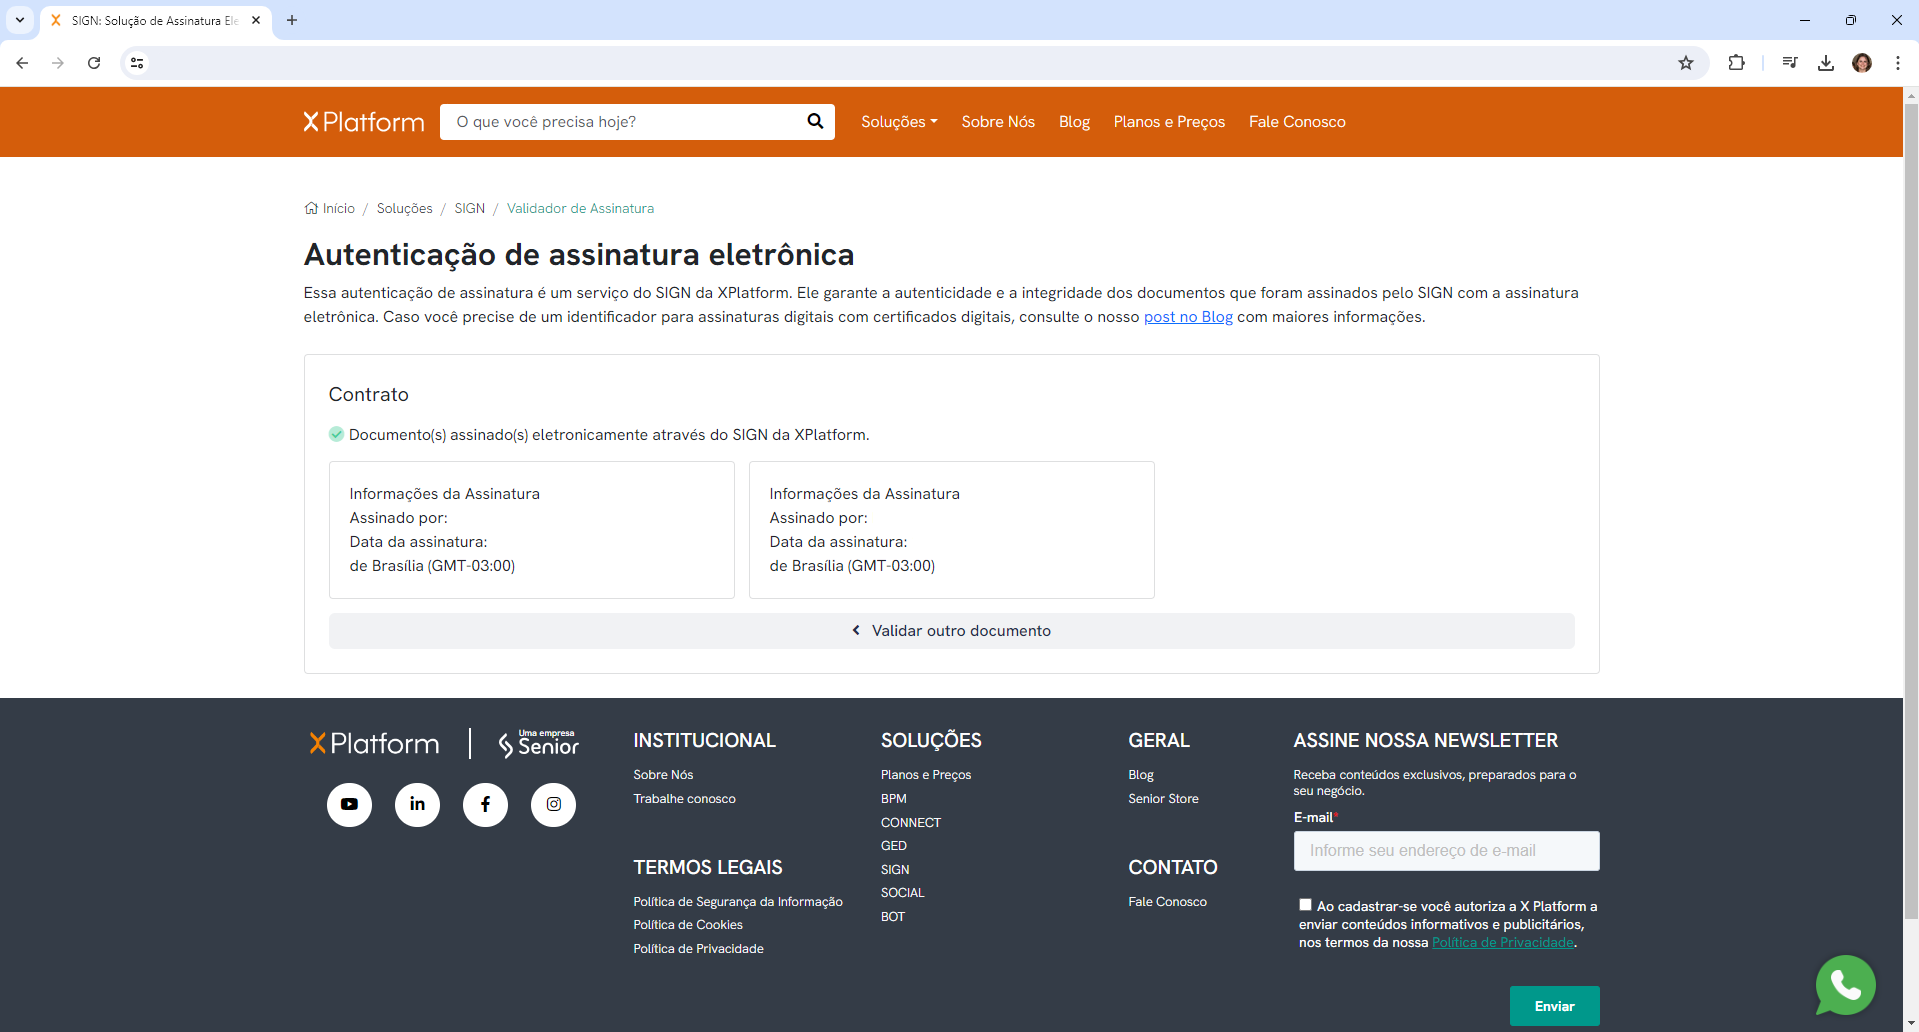Open Blog in the navigation bar

click(x=1074, y=122)
